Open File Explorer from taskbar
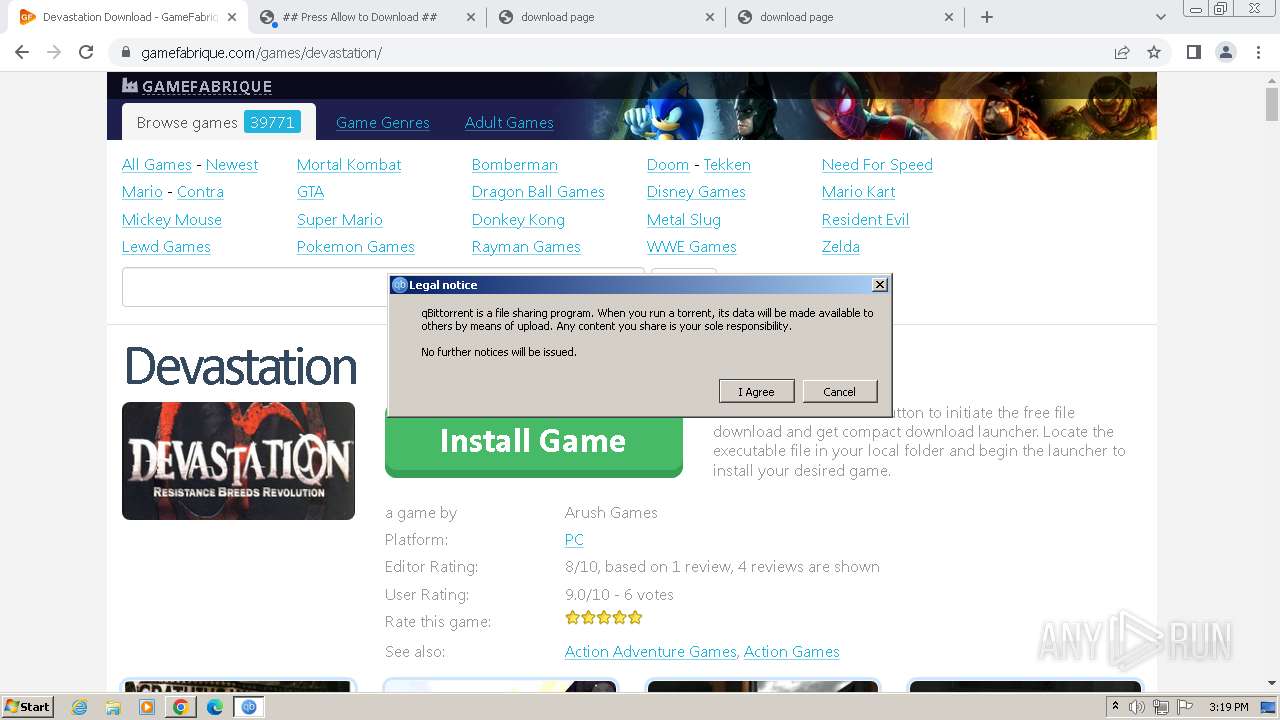 coord(113,707)
